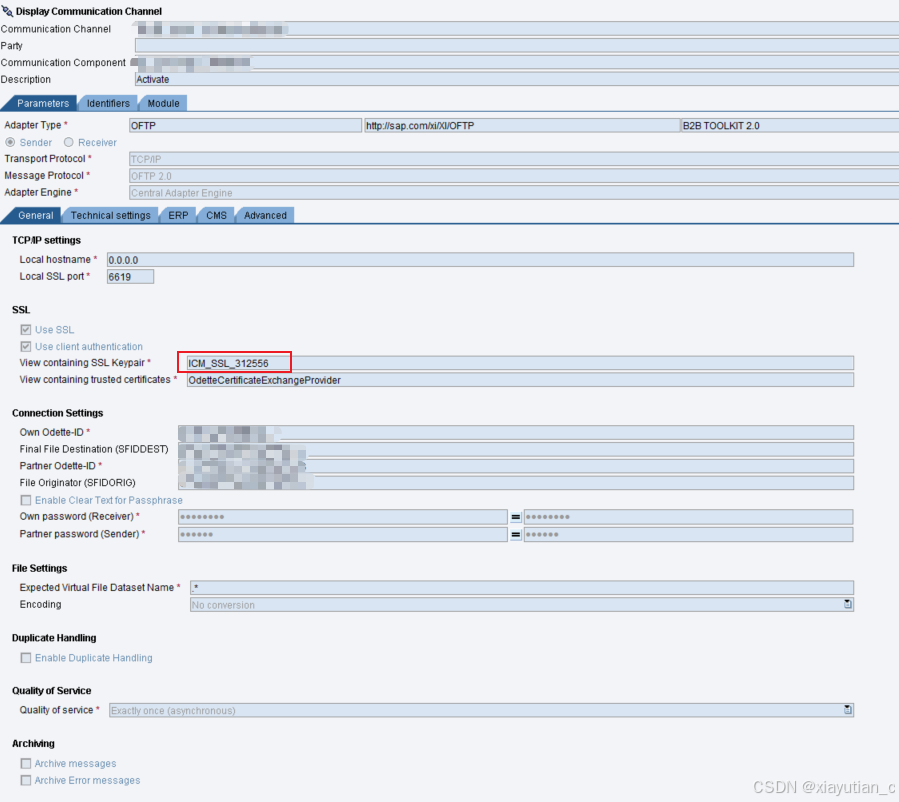
Task: Switch to the Parameters tab
Action: (x=42, y=103)
